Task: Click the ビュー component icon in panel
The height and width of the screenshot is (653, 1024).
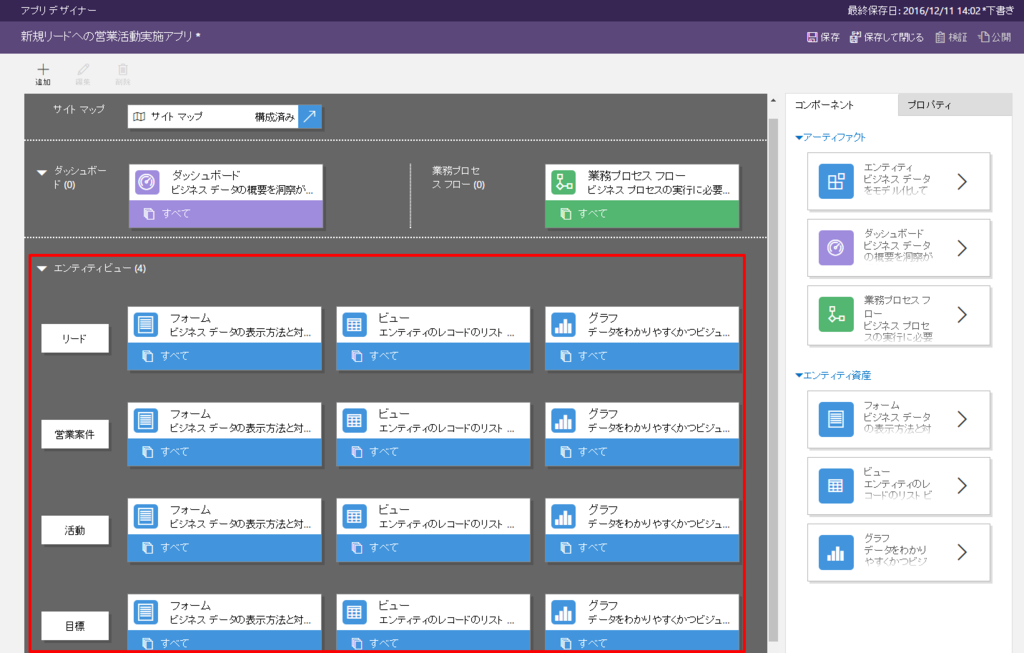Action: pos(836,486)
